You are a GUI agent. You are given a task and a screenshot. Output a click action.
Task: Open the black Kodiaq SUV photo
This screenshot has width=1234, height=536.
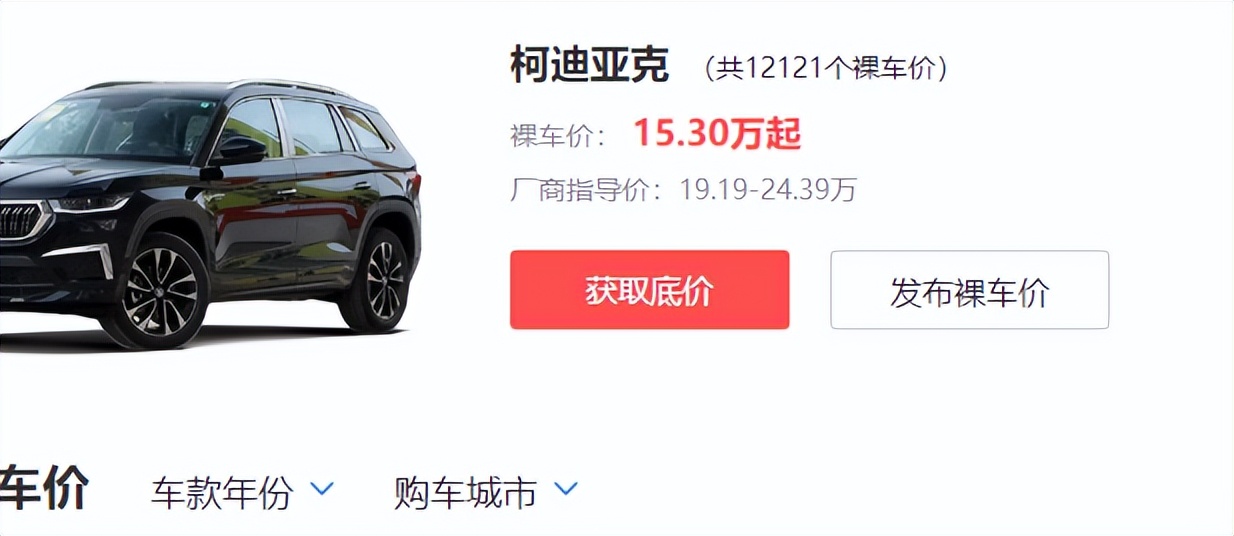[210, 213]
